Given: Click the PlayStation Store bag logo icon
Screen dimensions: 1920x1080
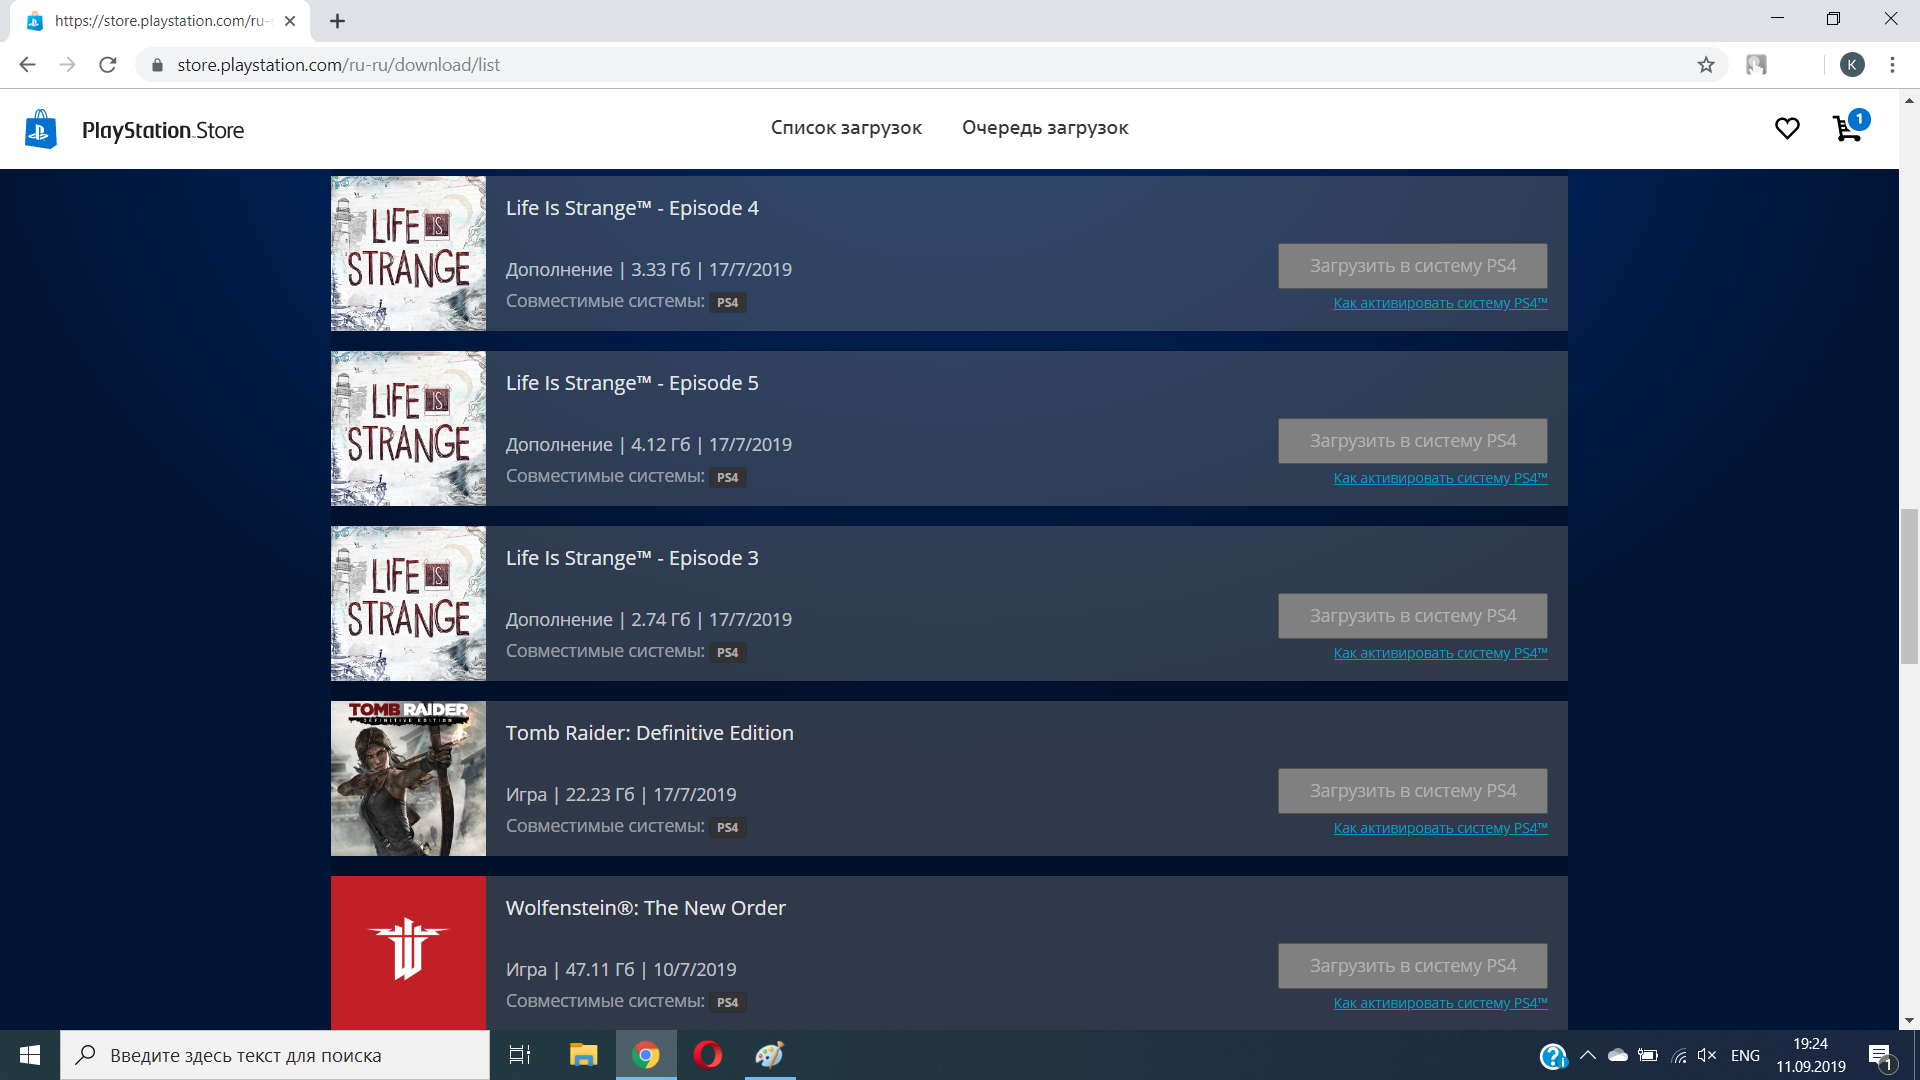Looking at the screenshot, I should pyautogui.click(x=40, y=129).
